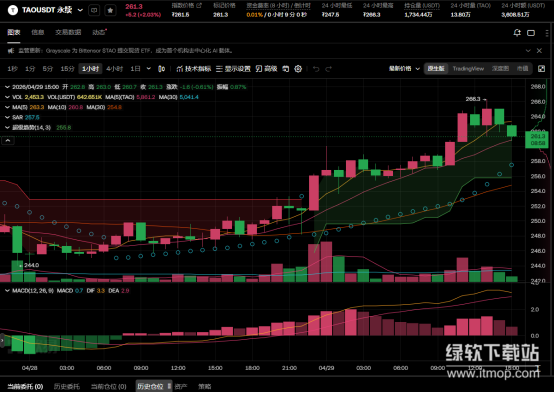Click the 04/29 date on time axis
The image size is (554, 393).
coord(326,368)
